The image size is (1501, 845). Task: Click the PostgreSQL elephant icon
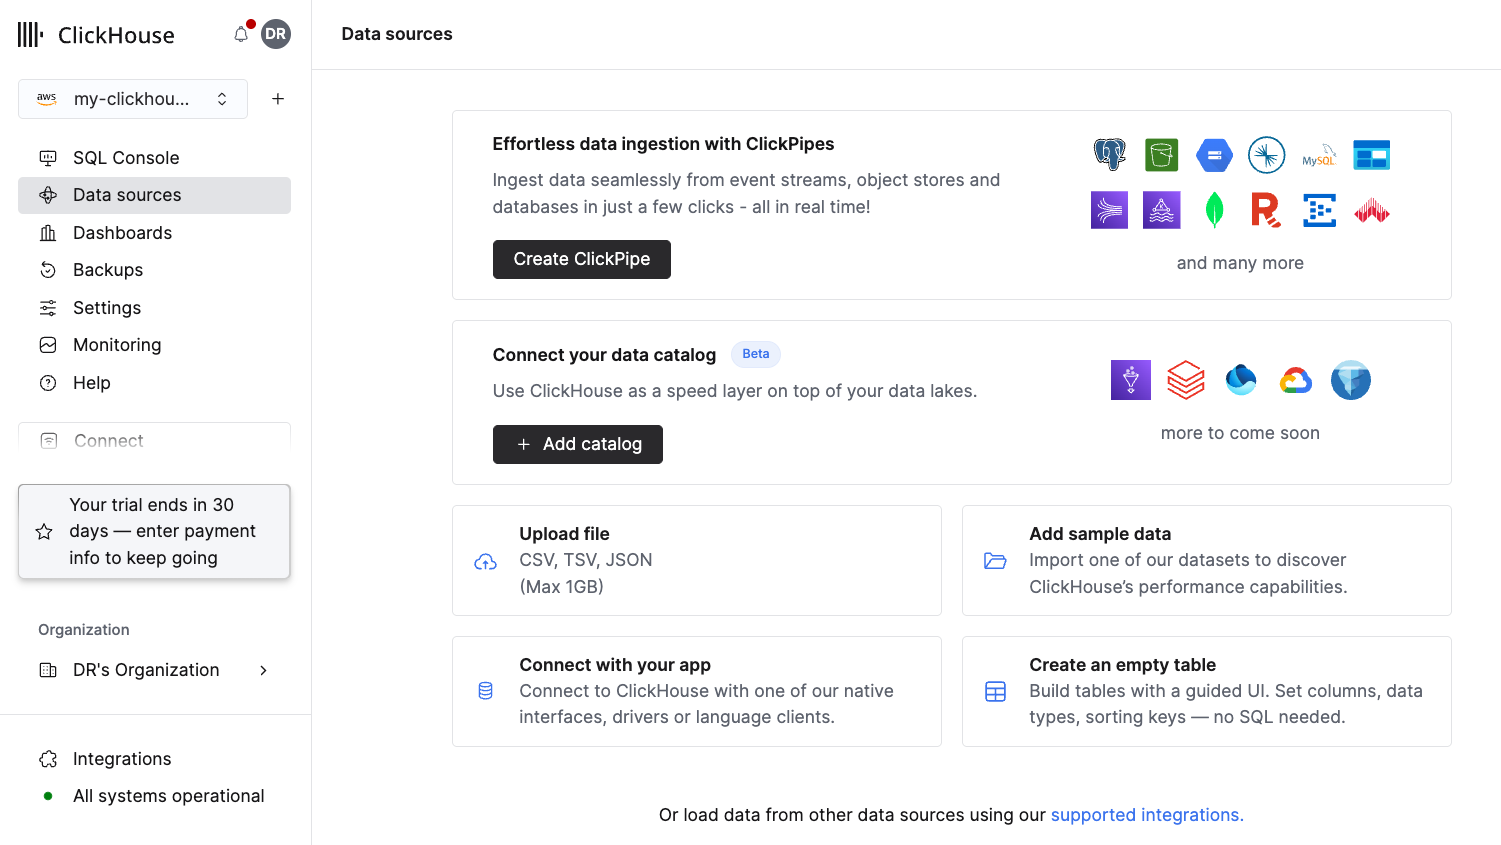(x=1109, y=155)
